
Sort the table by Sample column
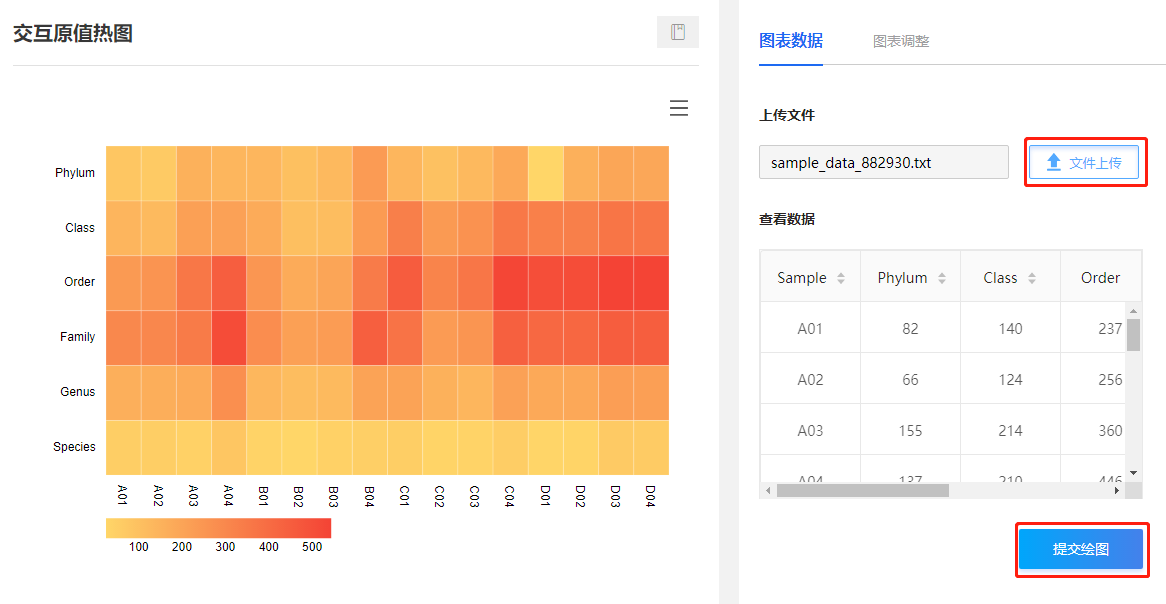click(x=840, y=278)
